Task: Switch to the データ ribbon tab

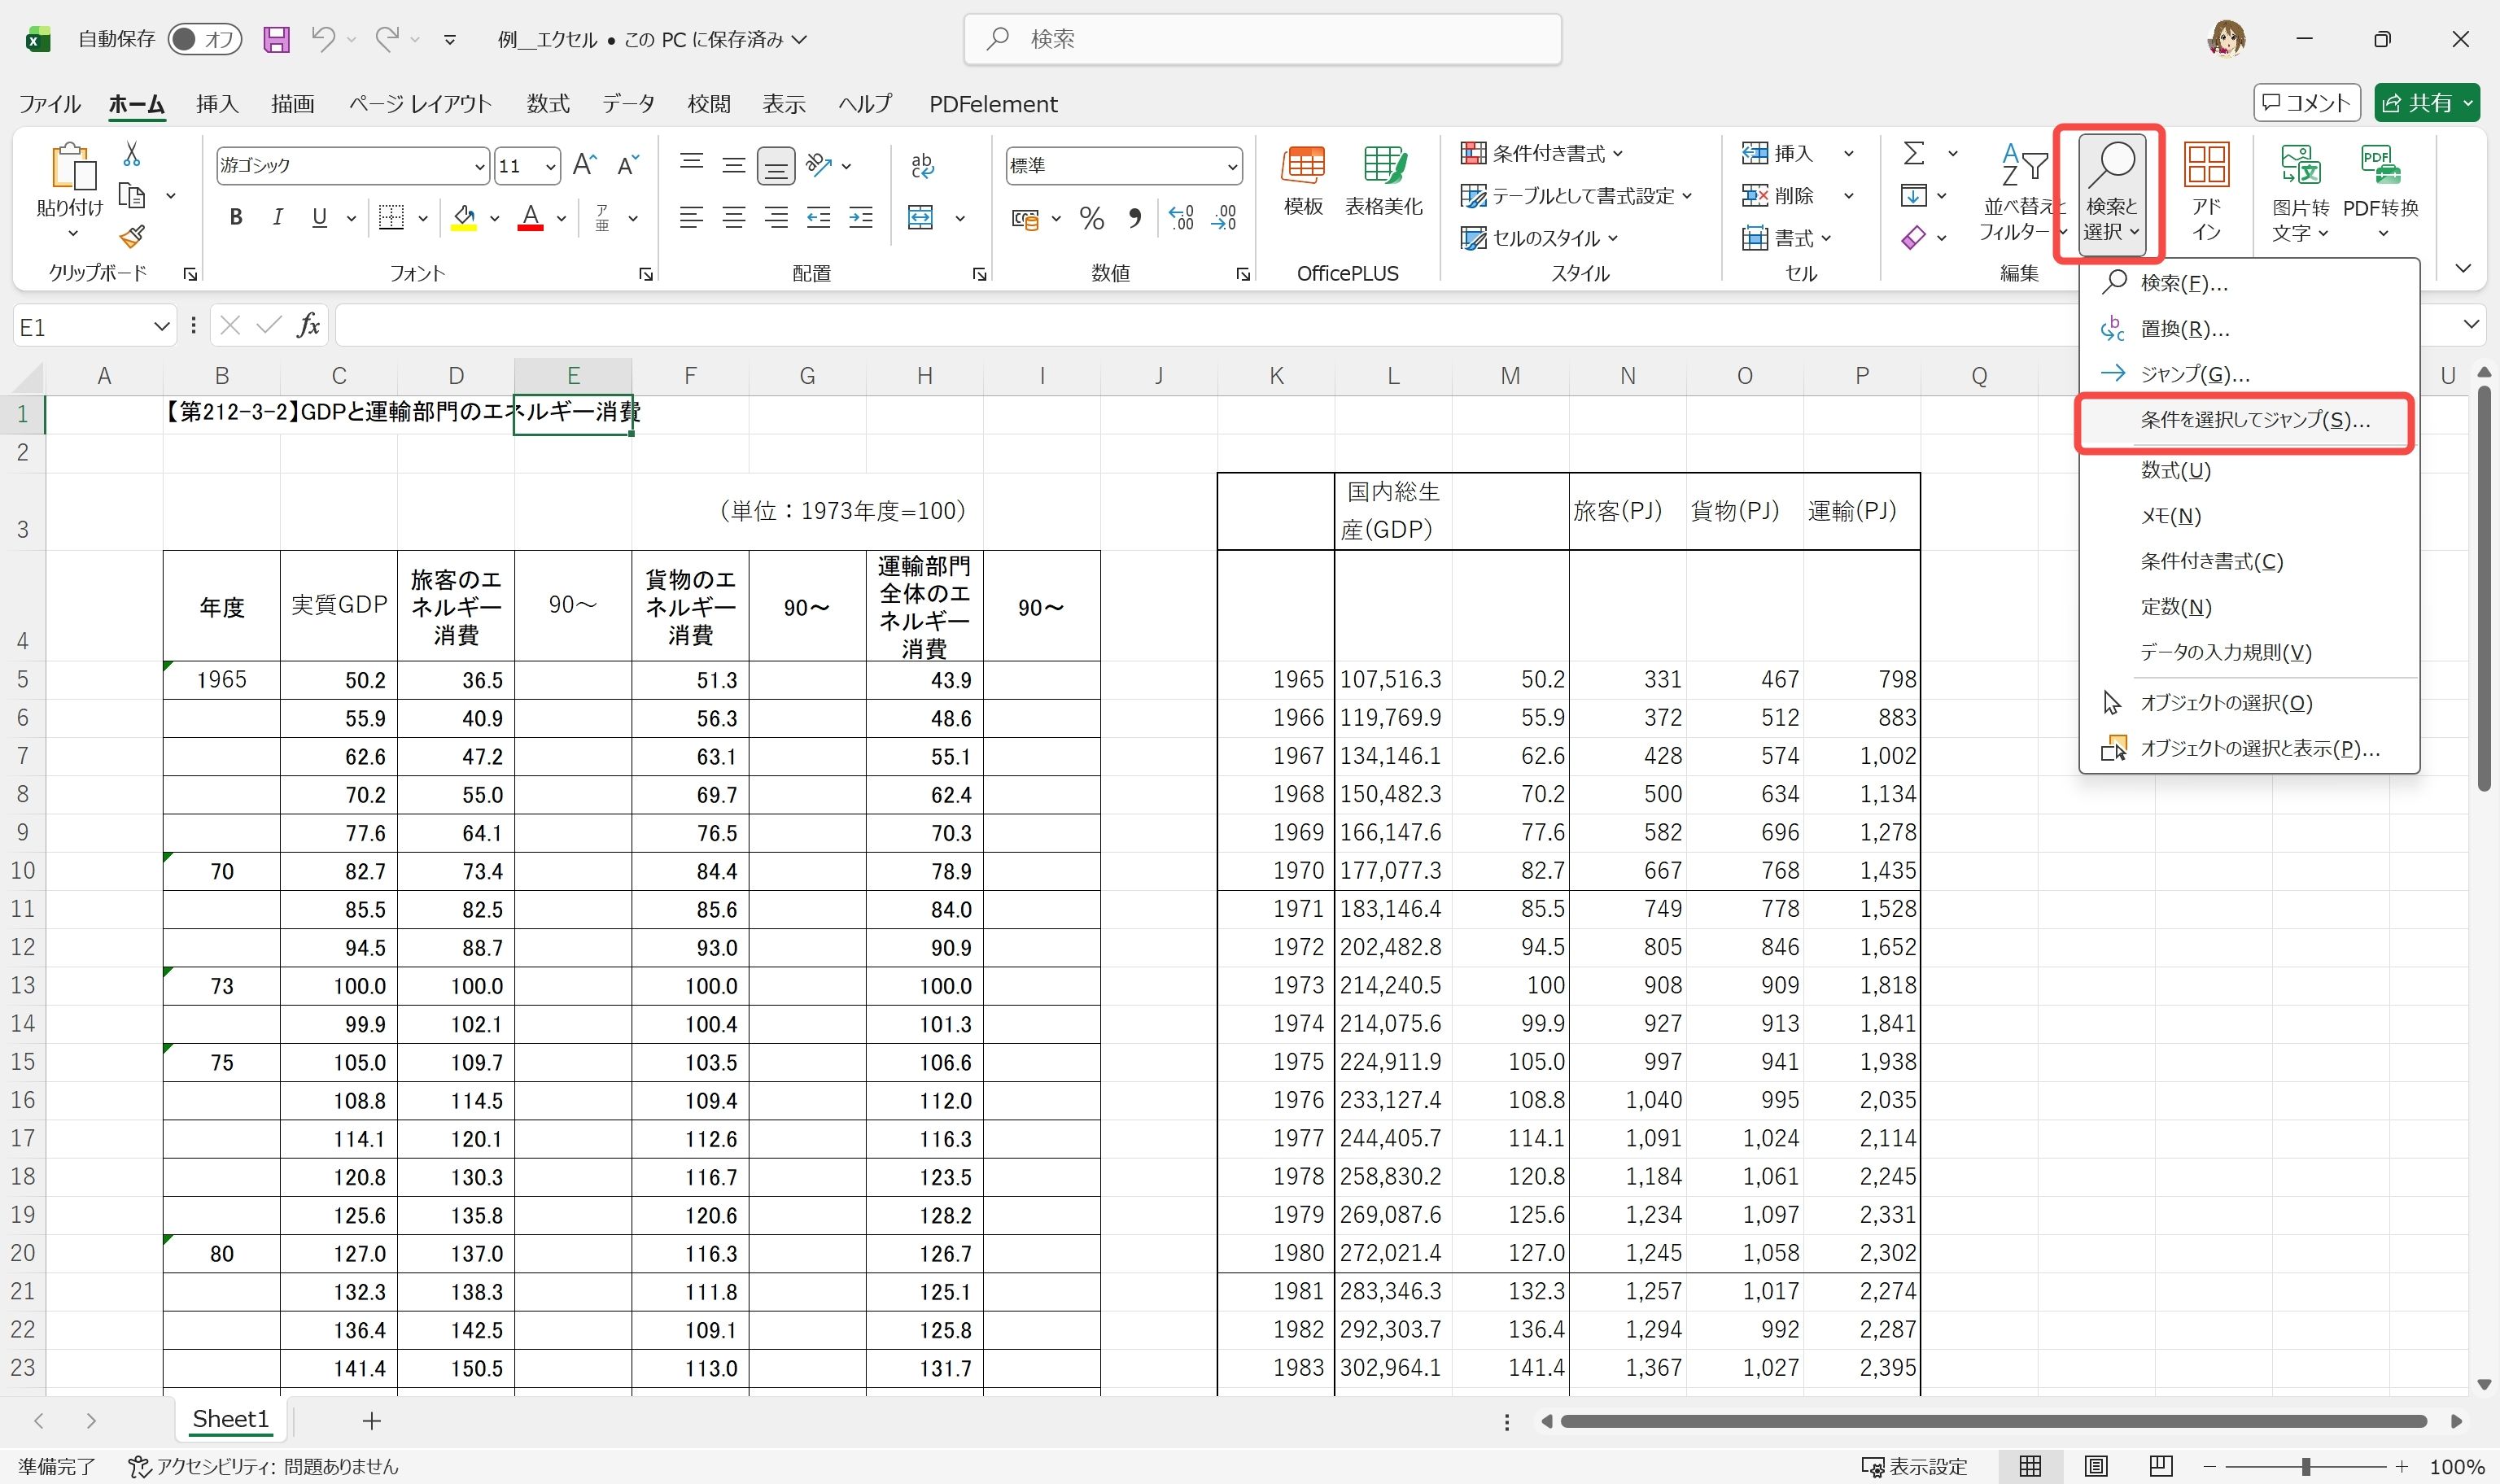Action: coord(628,103)
